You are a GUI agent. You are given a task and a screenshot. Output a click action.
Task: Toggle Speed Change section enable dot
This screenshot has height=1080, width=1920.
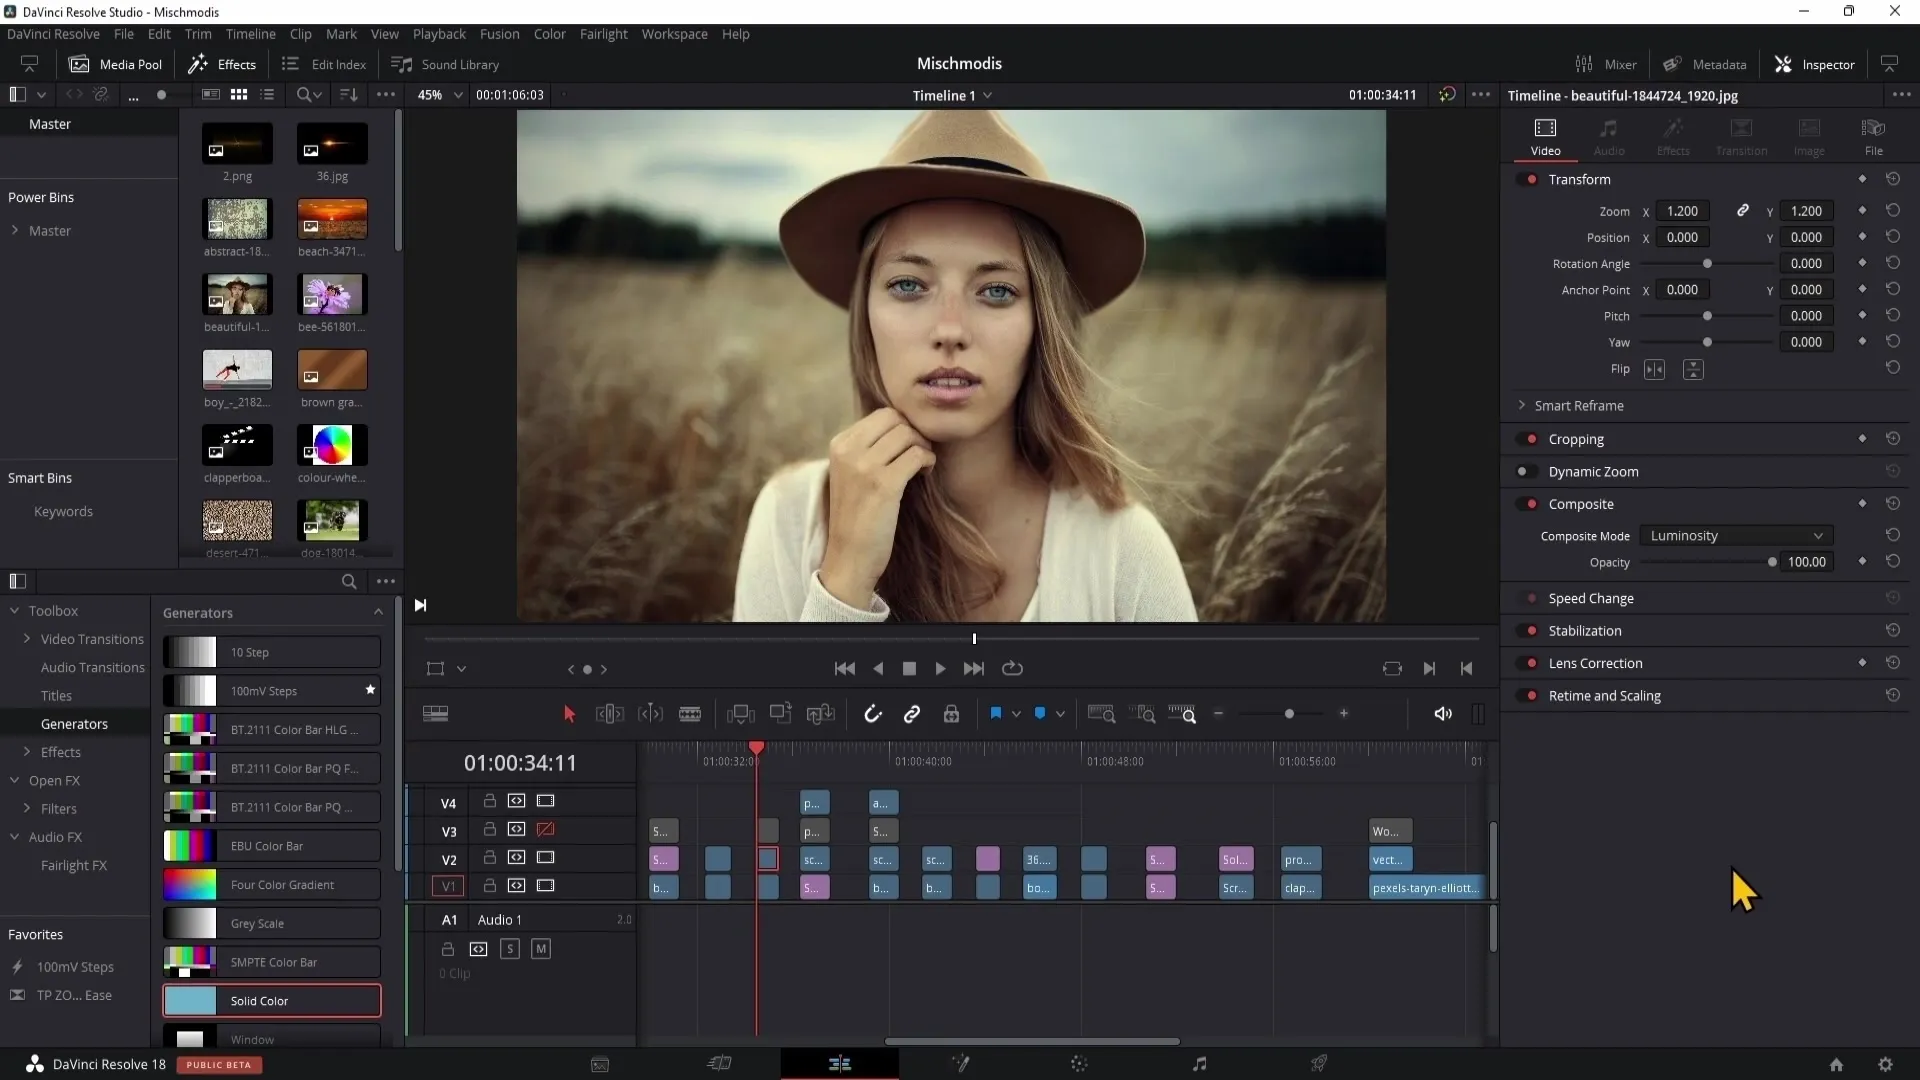click(x=1534, y=599)
